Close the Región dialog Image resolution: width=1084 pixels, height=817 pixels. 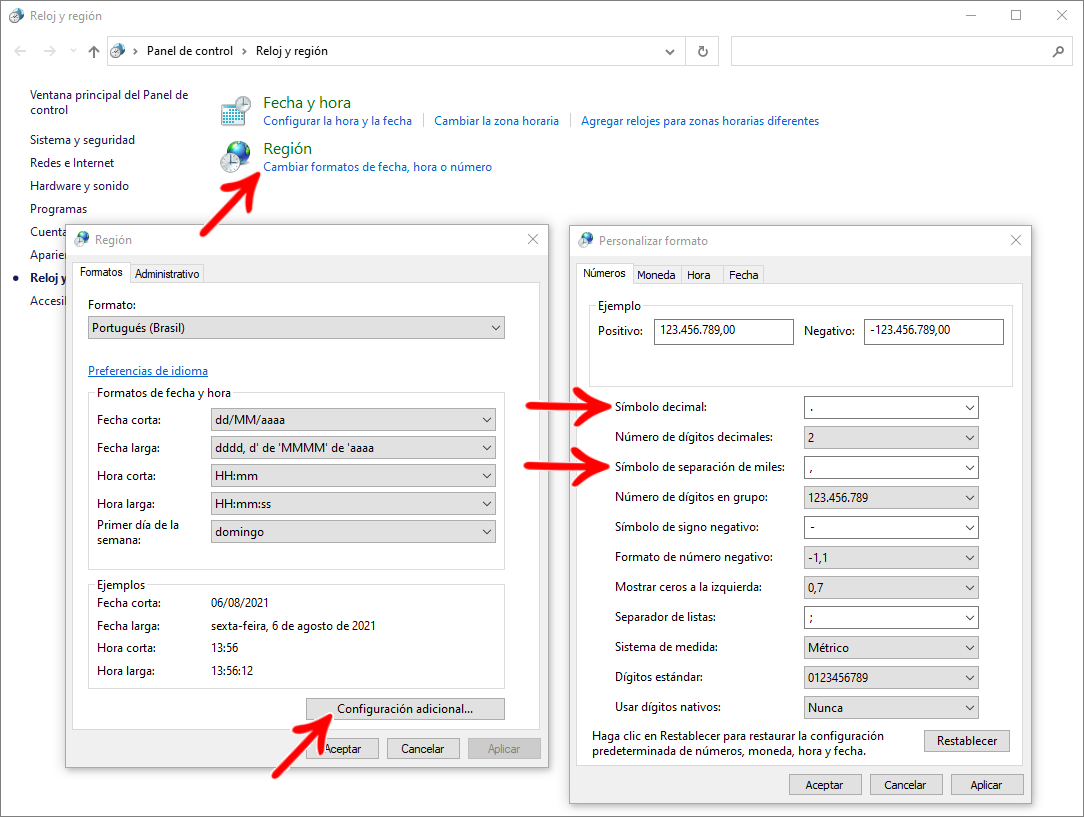[532, 239]
